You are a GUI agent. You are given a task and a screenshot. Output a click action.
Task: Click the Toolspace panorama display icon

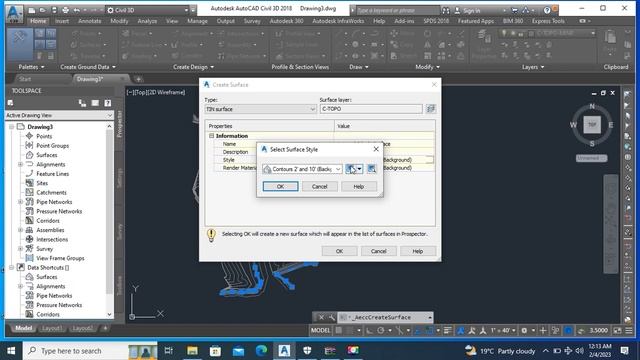click(95, 103)
